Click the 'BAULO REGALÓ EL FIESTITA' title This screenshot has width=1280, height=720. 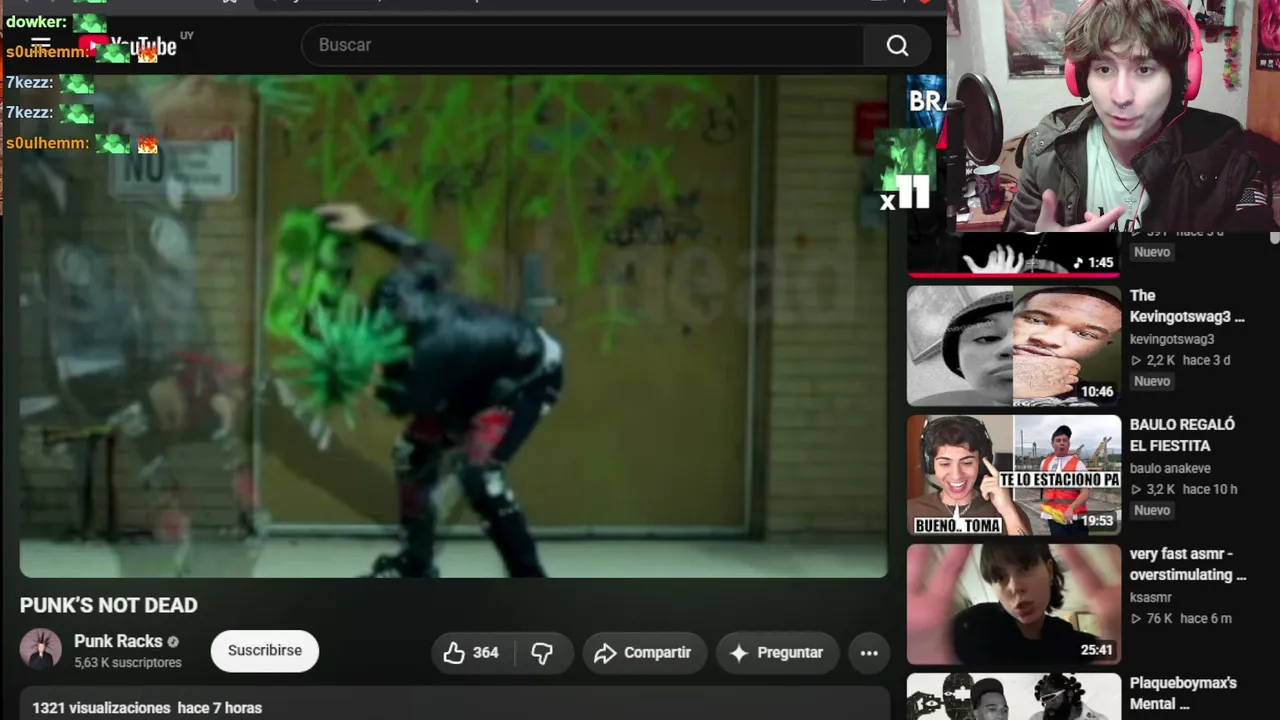[1182, 435]
